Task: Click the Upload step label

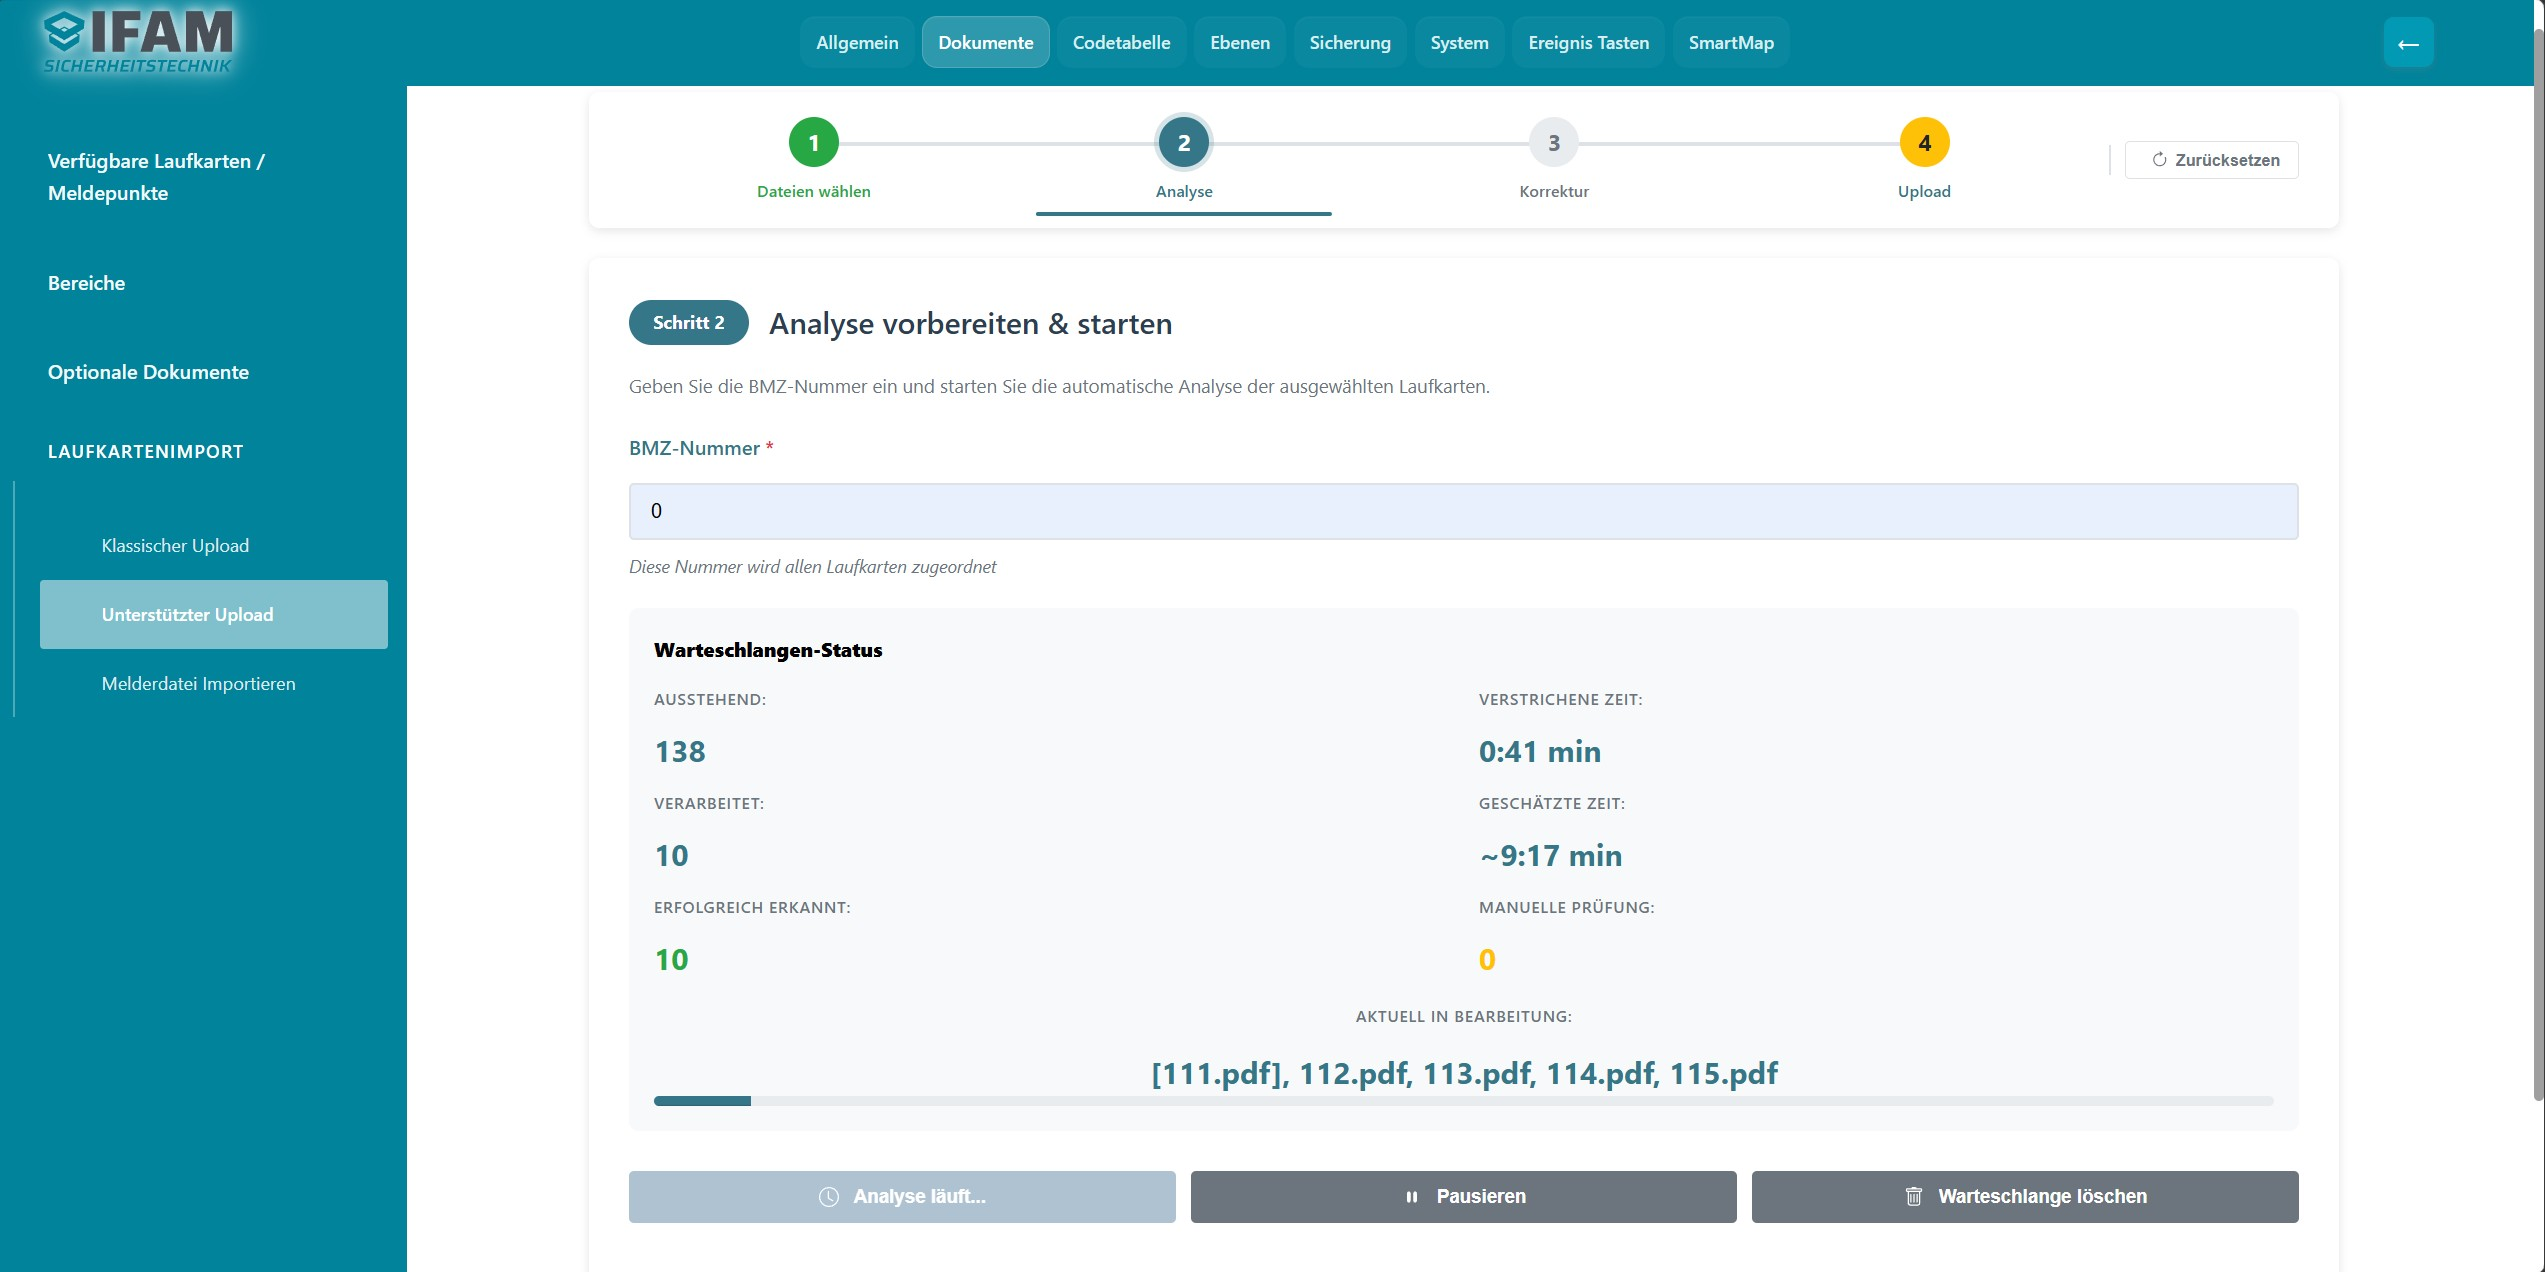Action: pos(1924,192)
